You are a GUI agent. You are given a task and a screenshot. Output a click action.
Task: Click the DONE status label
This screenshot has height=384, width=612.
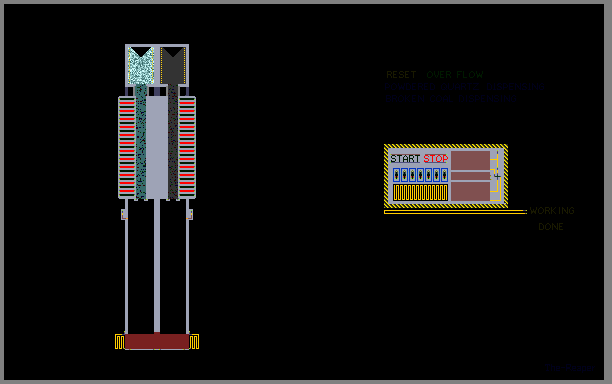[x=551, y=227]
